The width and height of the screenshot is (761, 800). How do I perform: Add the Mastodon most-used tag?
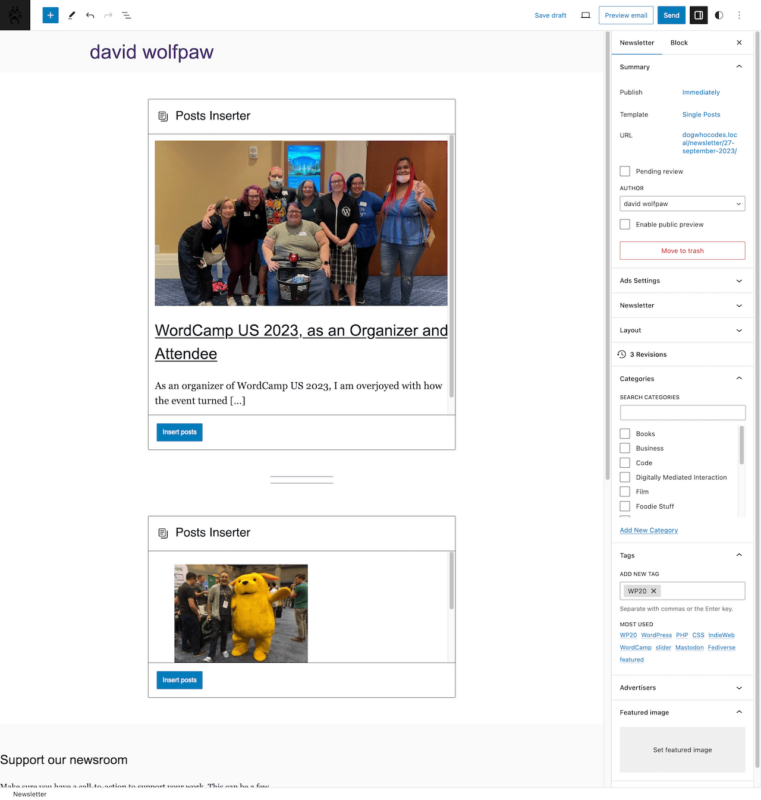(689, 647)
